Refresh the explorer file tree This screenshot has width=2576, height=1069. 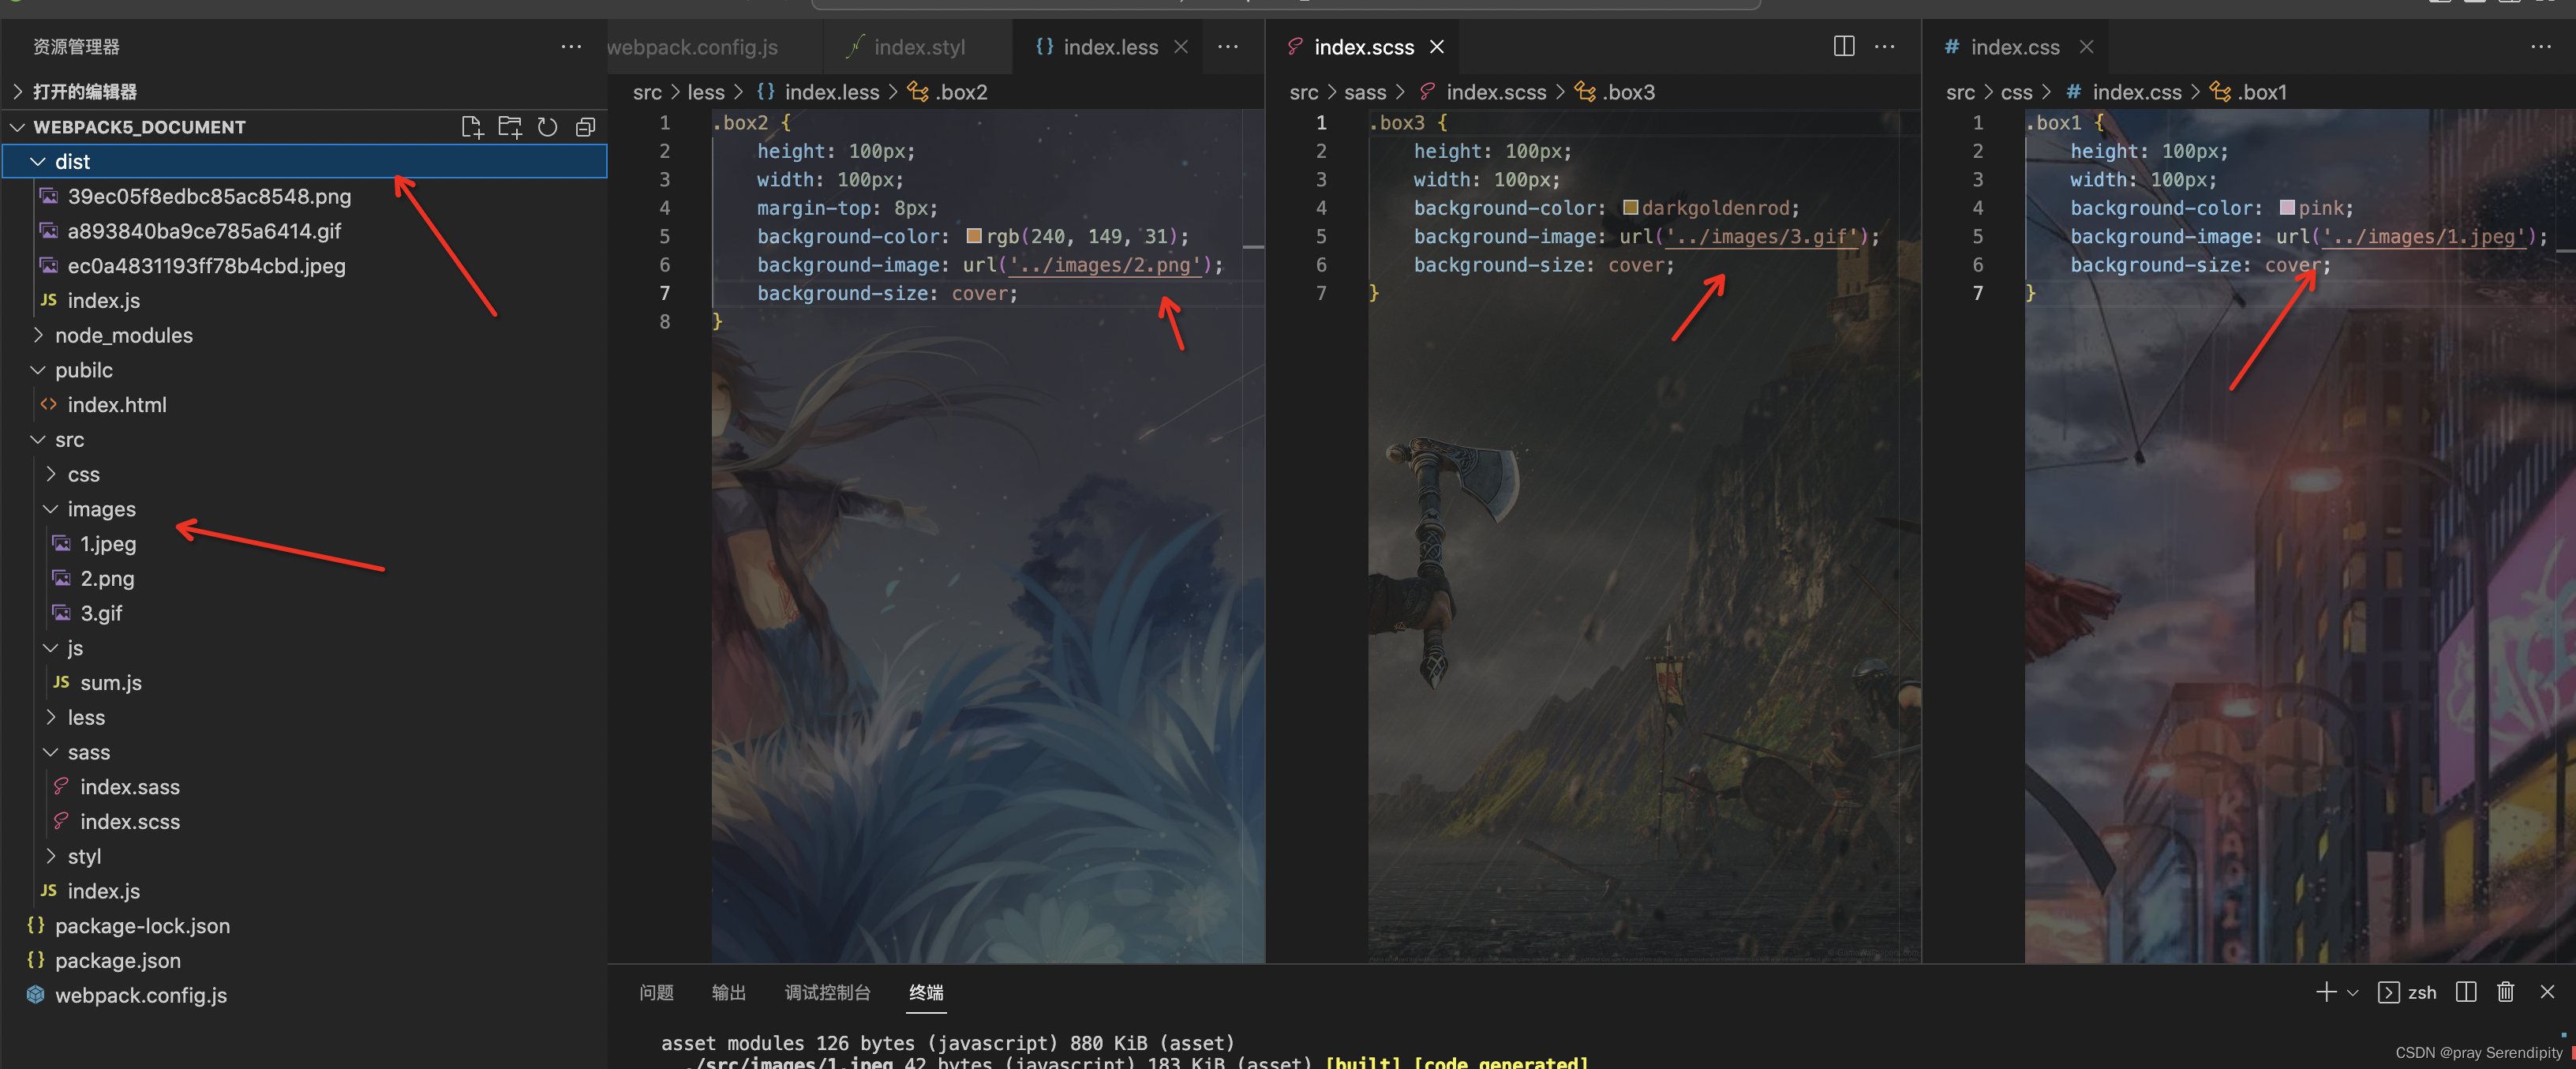coord(547,127)
